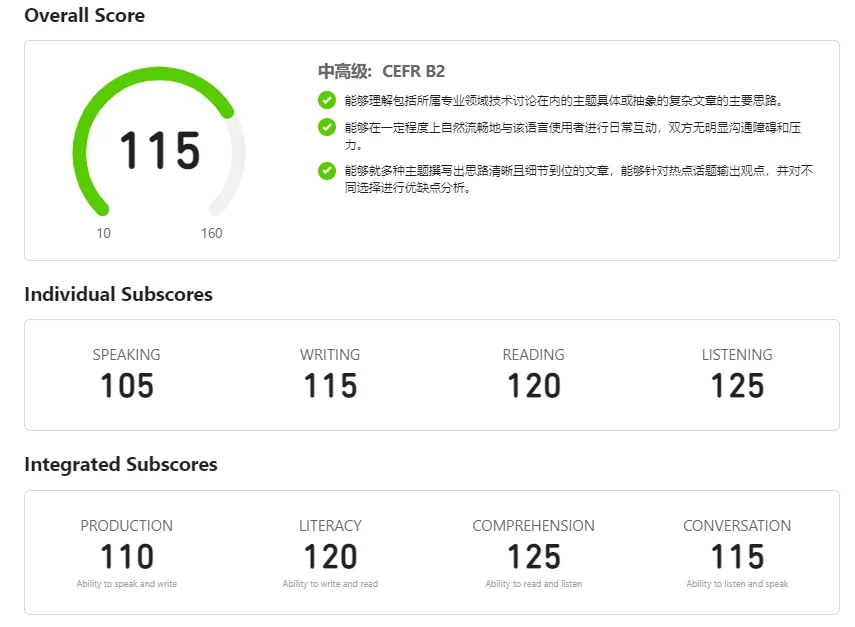
Task: Click the 115 score under WRITING
Action: coord(330,386)
